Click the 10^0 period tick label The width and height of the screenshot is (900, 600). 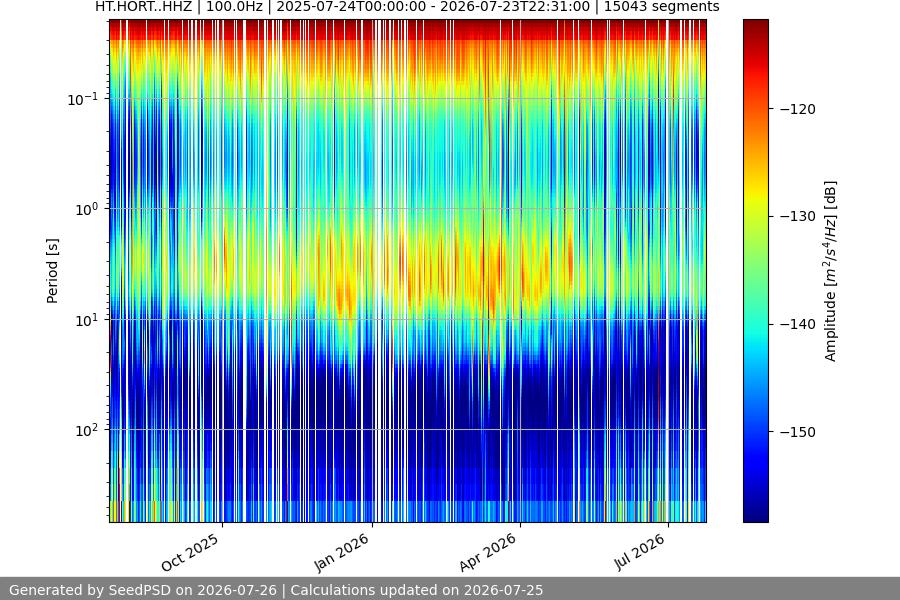87,210
